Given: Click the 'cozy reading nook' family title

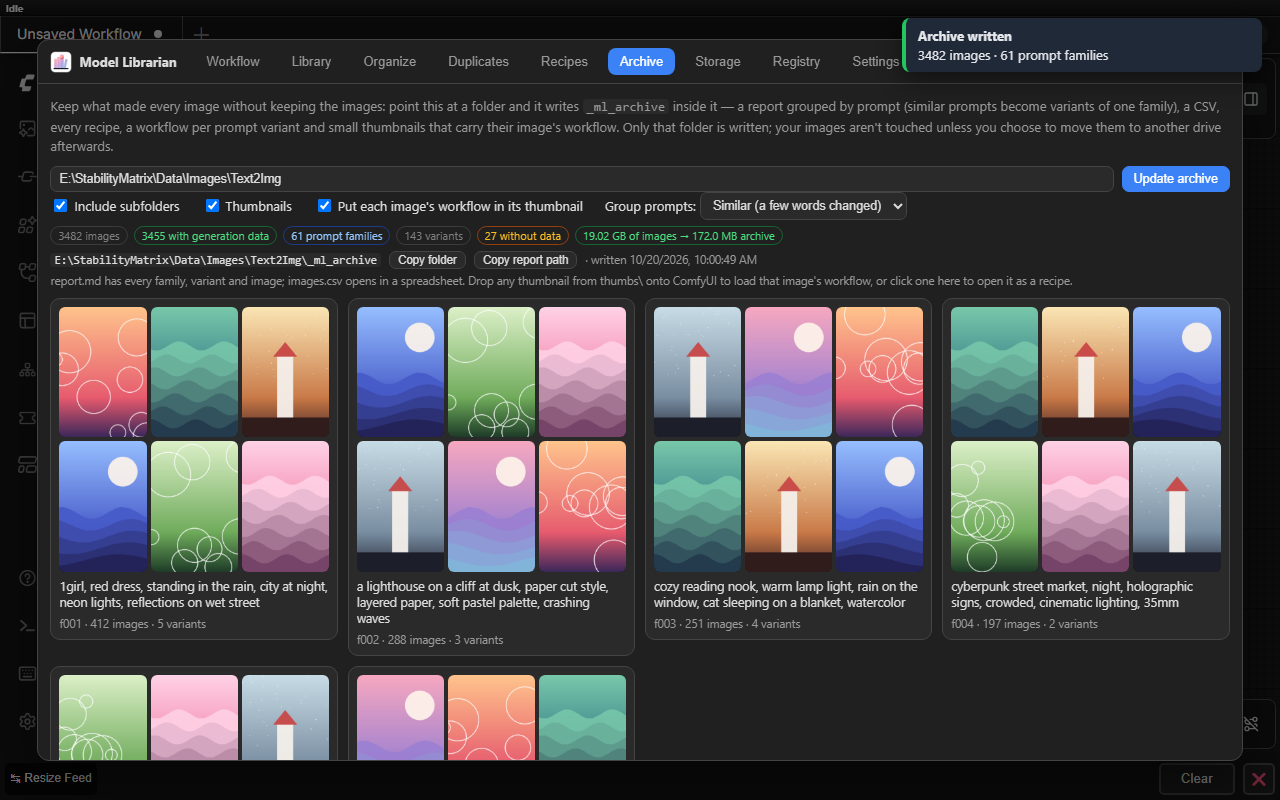Looking at the screenshot, I should pyautogui.click(x=786, y=595).
